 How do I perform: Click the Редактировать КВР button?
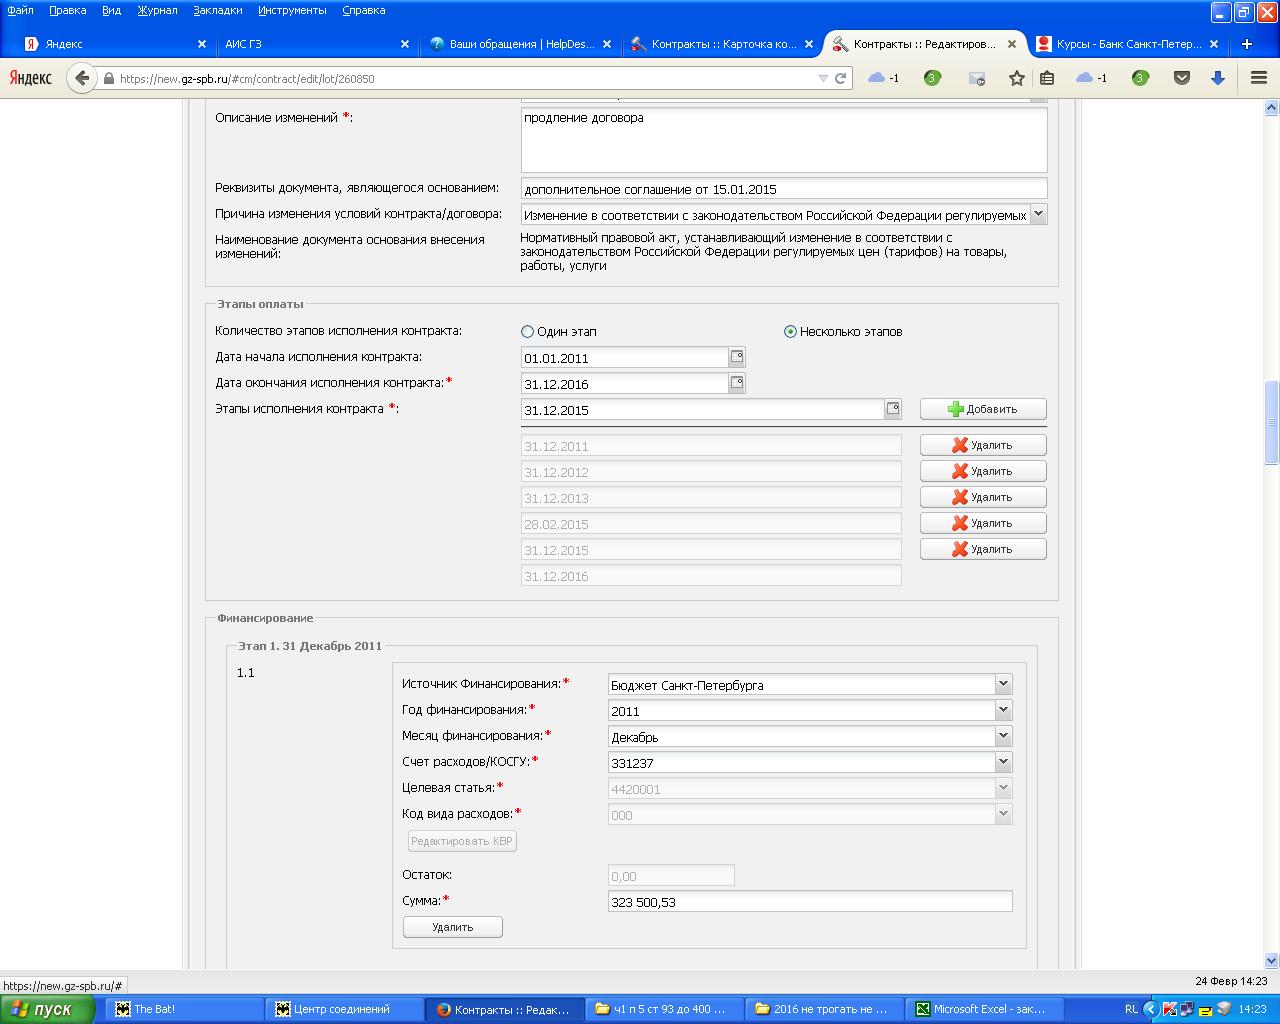tap(462, 841)
